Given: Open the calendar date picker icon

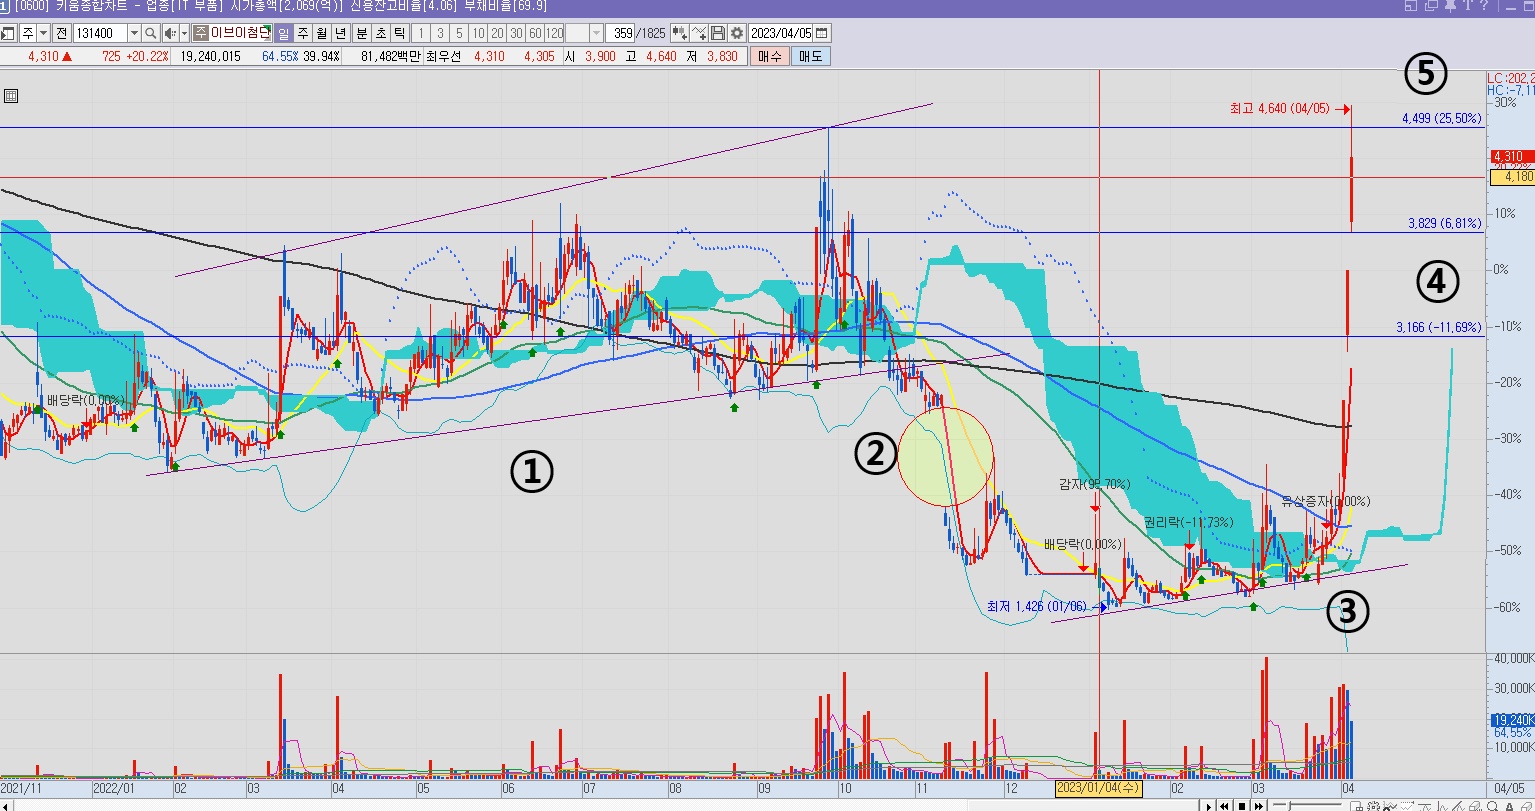Looking at the screenshot, I should [821, 33].
